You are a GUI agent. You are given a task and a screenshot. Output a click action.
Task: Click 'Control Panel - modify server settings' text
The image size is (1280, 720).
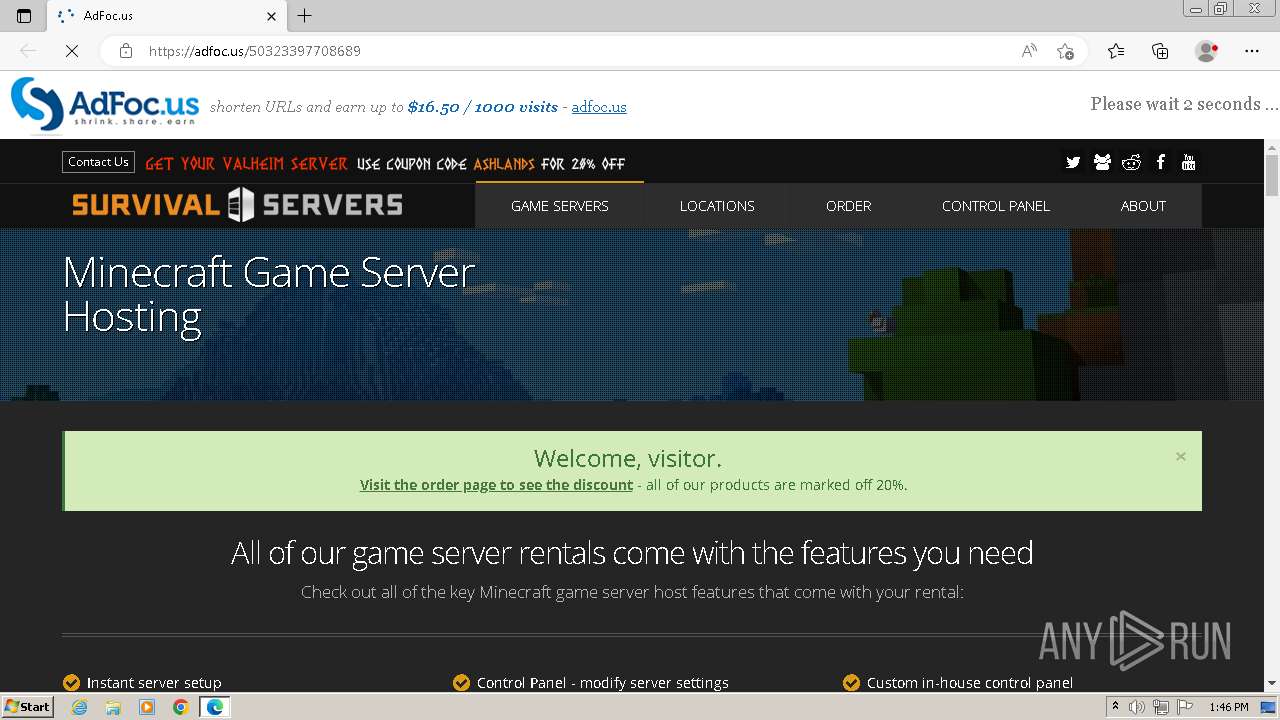[603, 683]
